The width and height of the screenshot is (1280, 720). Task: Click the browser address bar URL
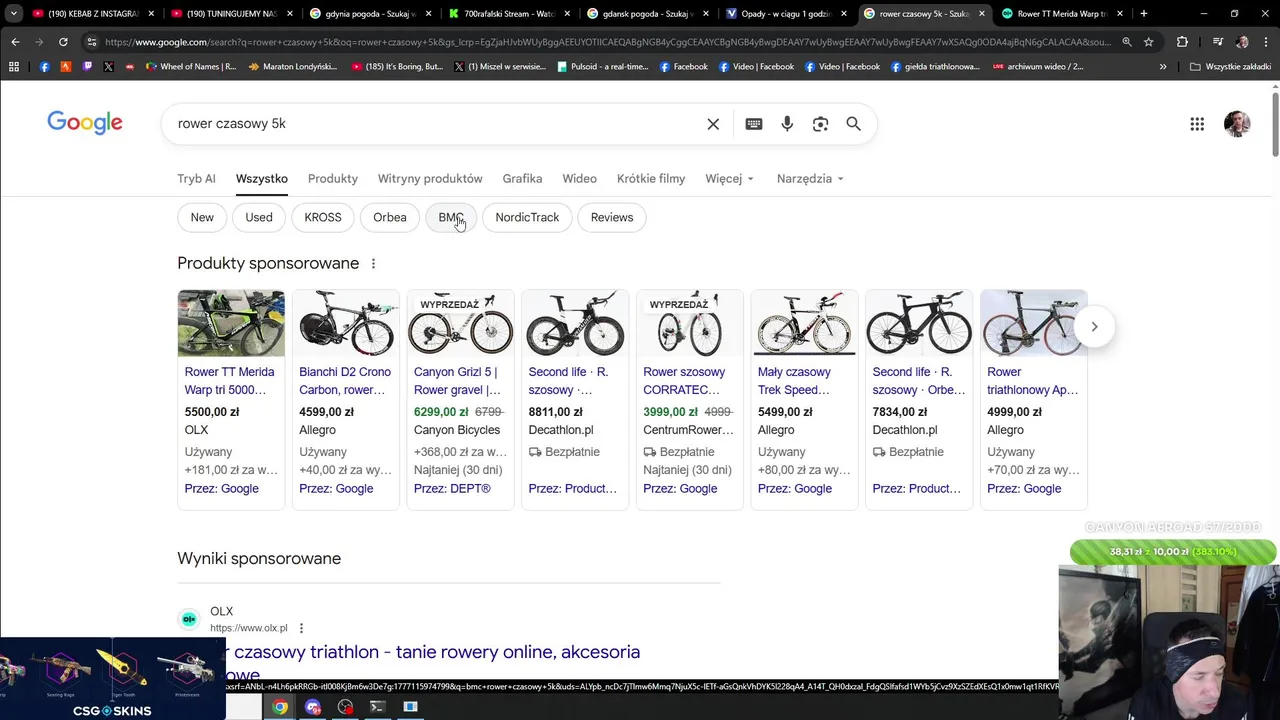click(607, 42)
